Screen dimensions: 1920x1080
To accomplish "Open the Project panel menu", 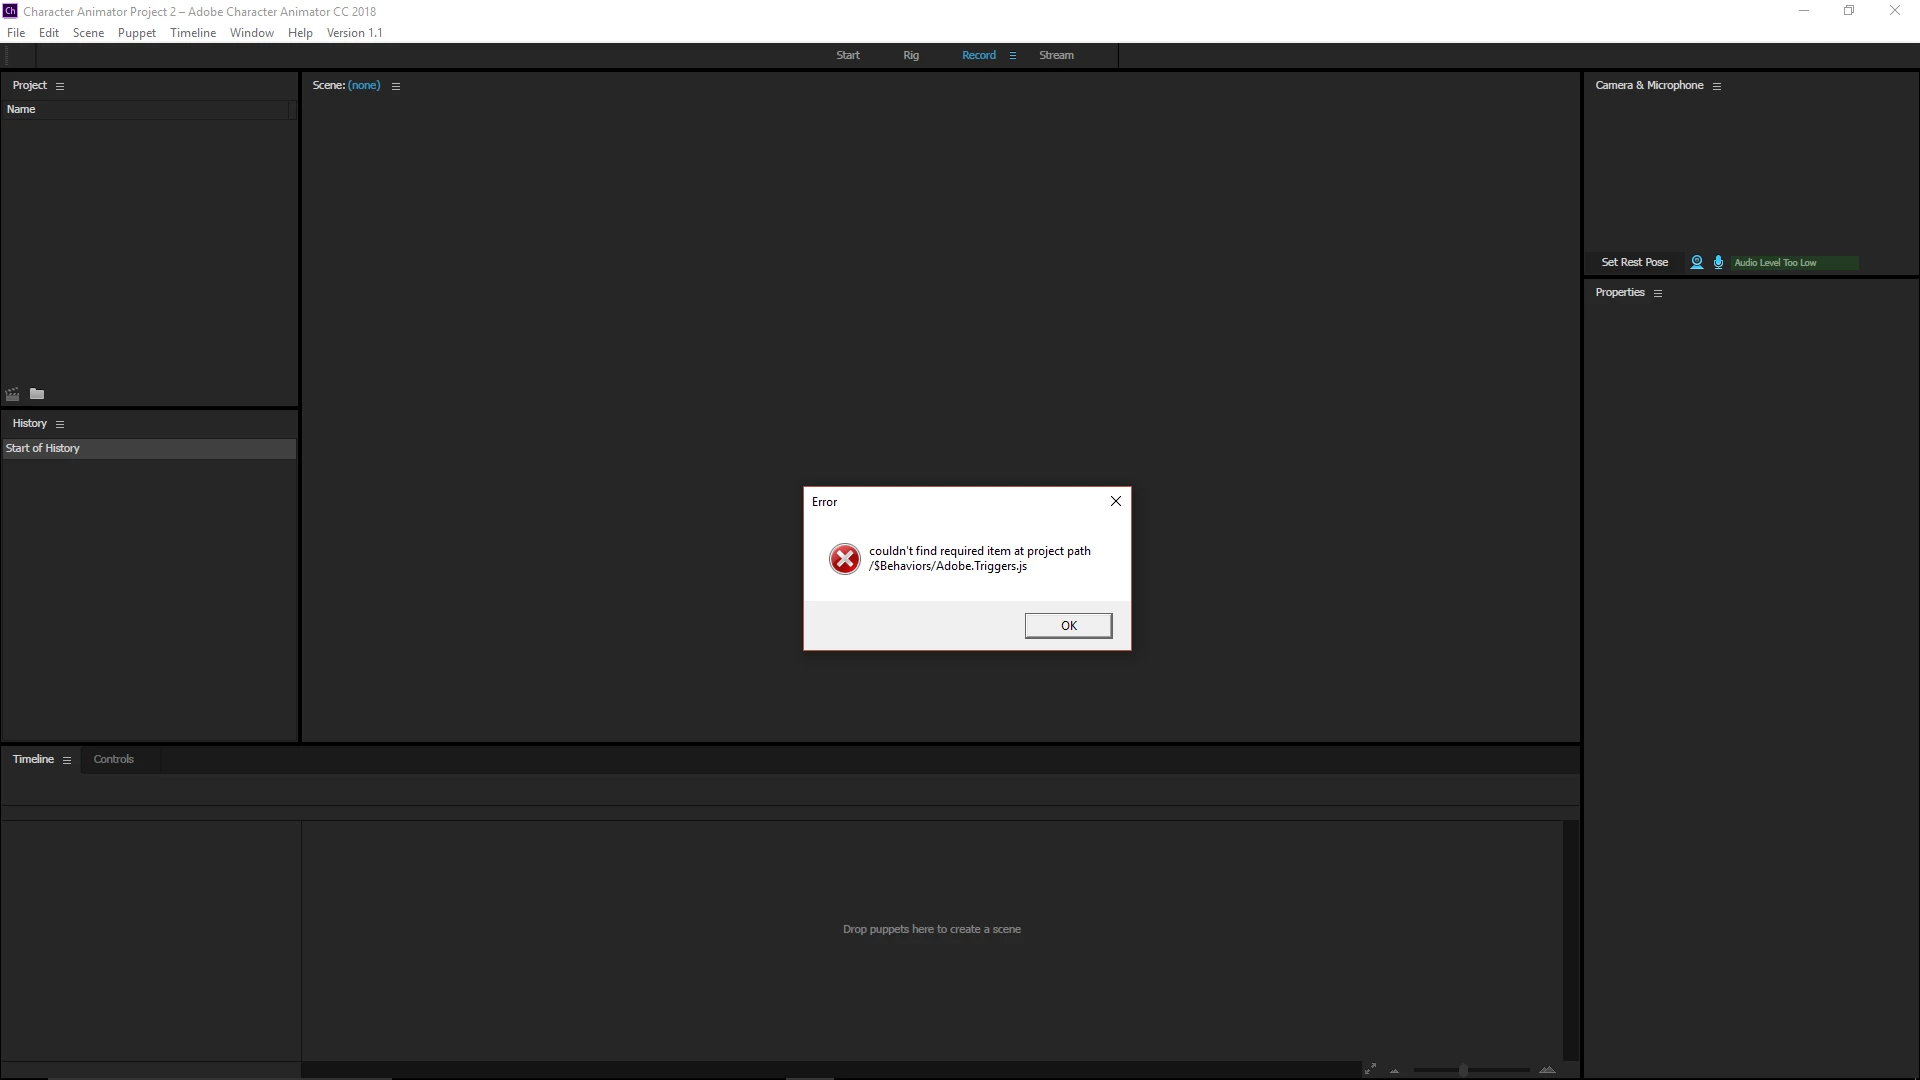I will click(60, 86).
